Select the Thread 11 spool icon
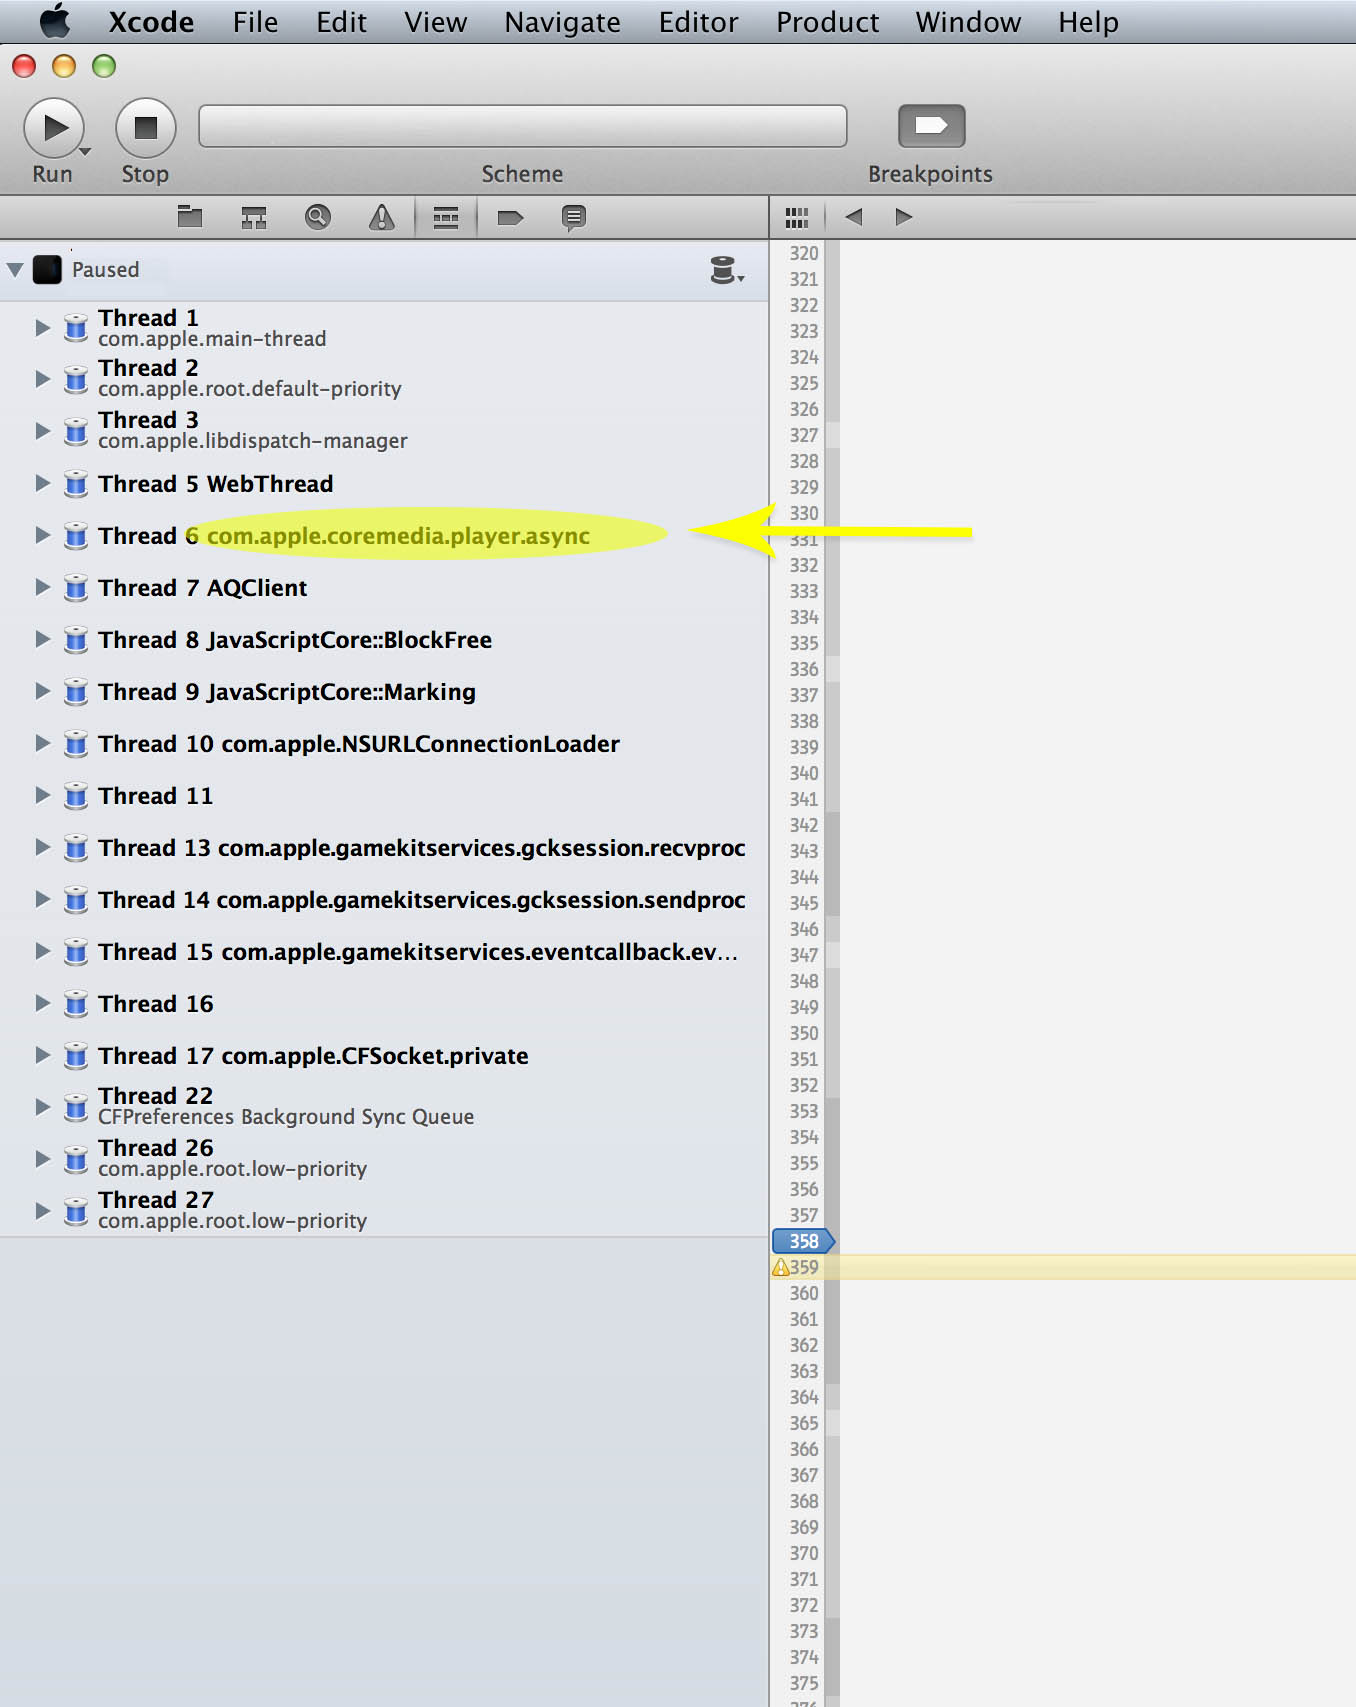Viewport: 1356px width, 1707px height. (x=76, y=796)
